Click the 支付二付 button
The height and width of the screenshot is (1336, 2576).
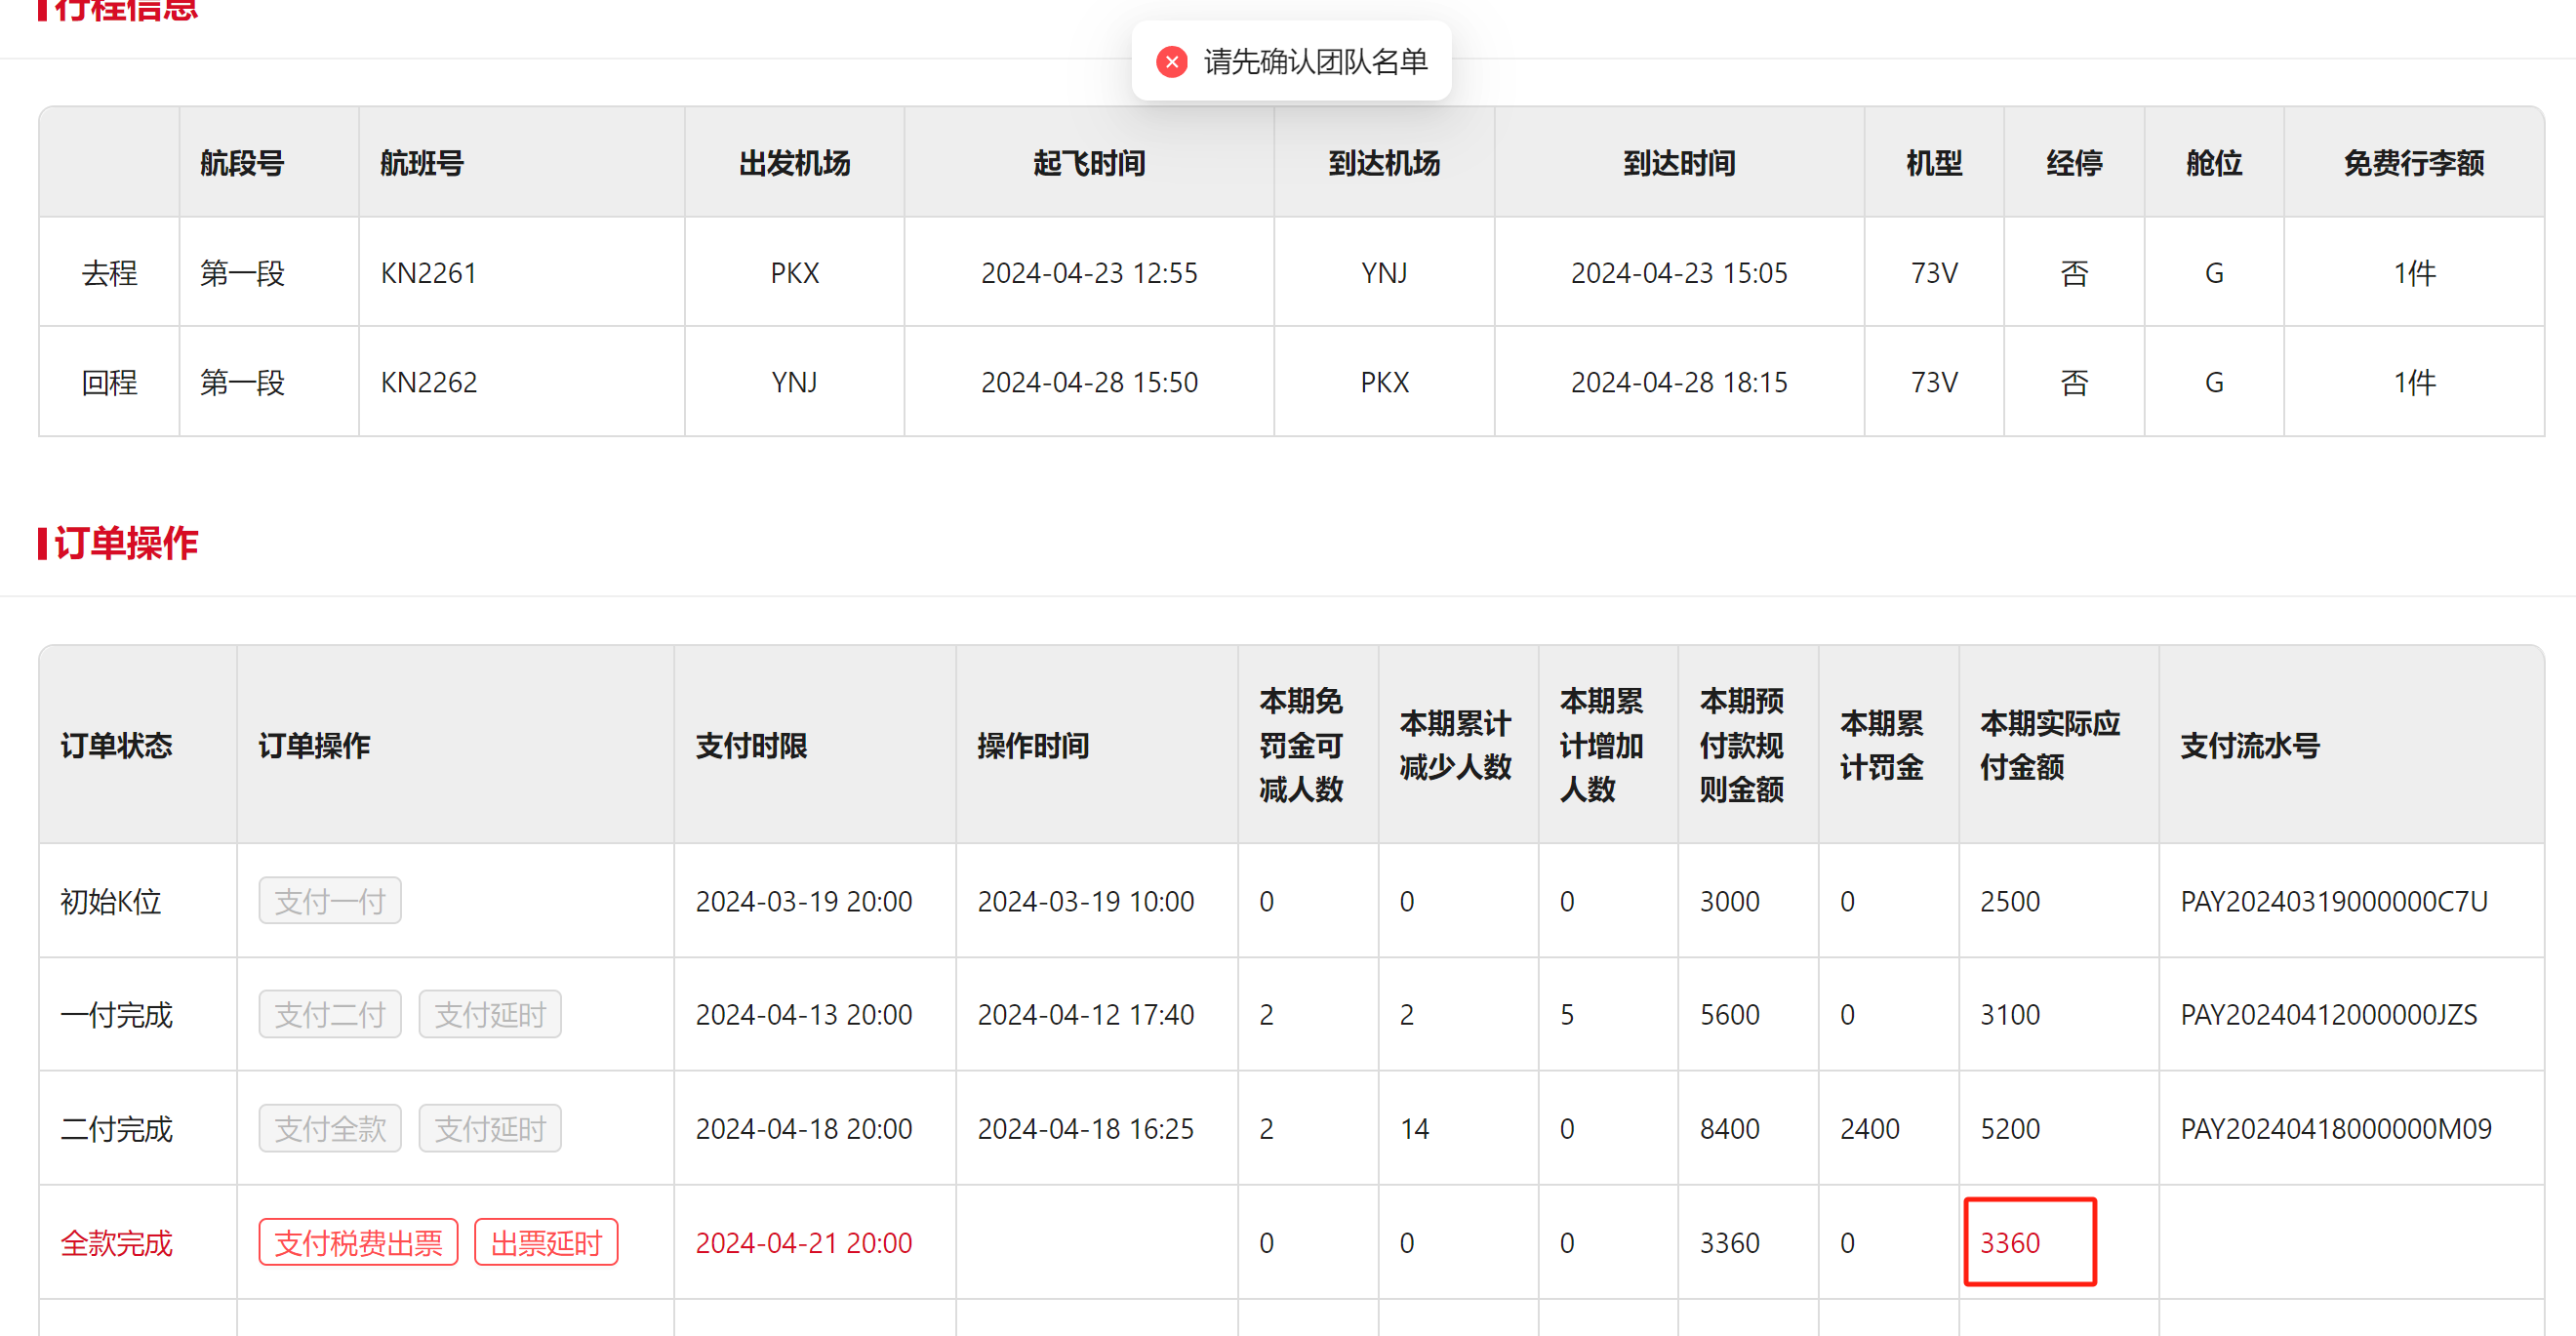click(330, 1014)
